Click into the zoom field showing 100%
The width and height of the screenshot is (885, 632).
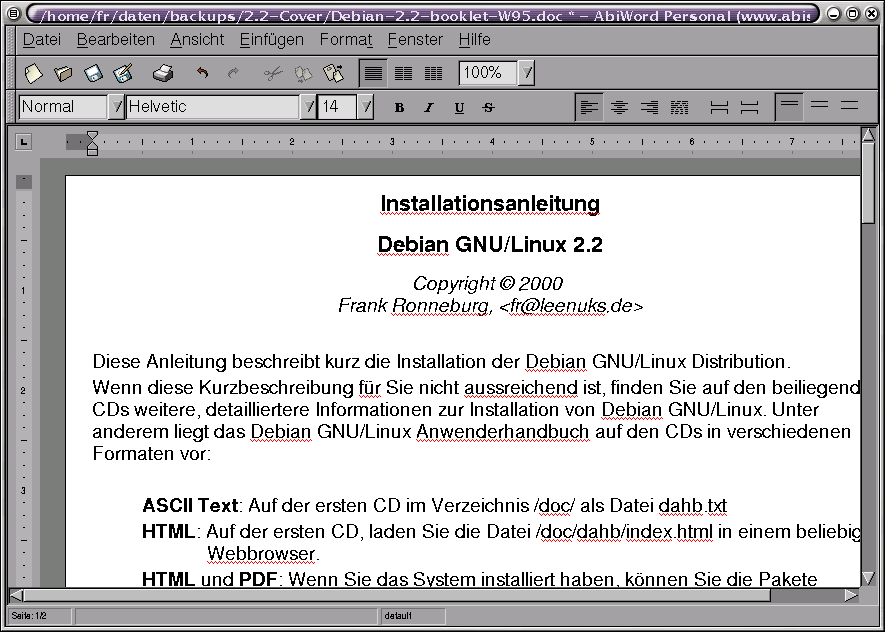488,73
